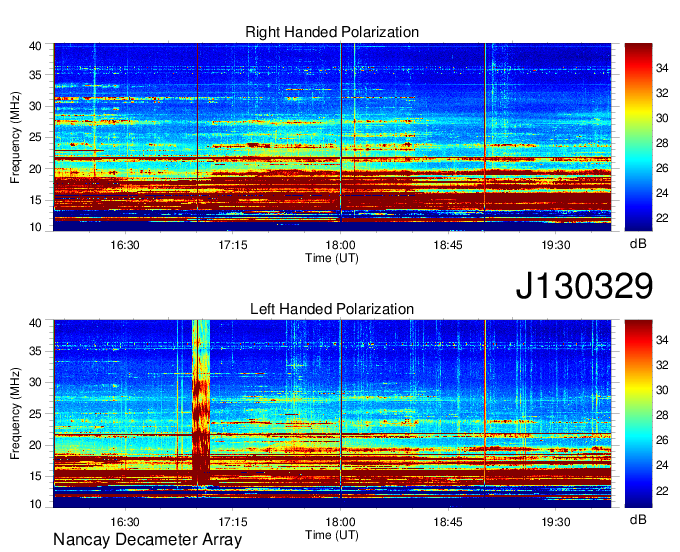Image resolution: width=680 pixels, height=552 pixels.
Task: Click the 25 MHz tick label on the bottom plot
Action: [x=35, y=414]
